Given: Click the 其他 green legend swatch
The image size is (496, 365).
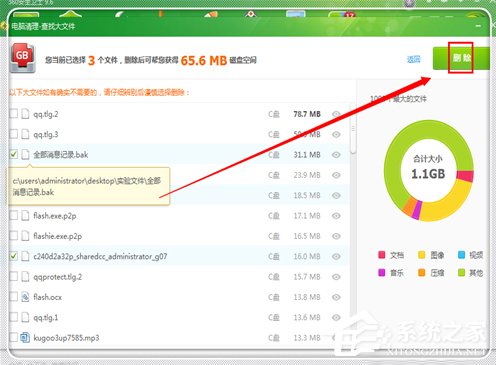Looking at the screenshot, I should point(462,273).
